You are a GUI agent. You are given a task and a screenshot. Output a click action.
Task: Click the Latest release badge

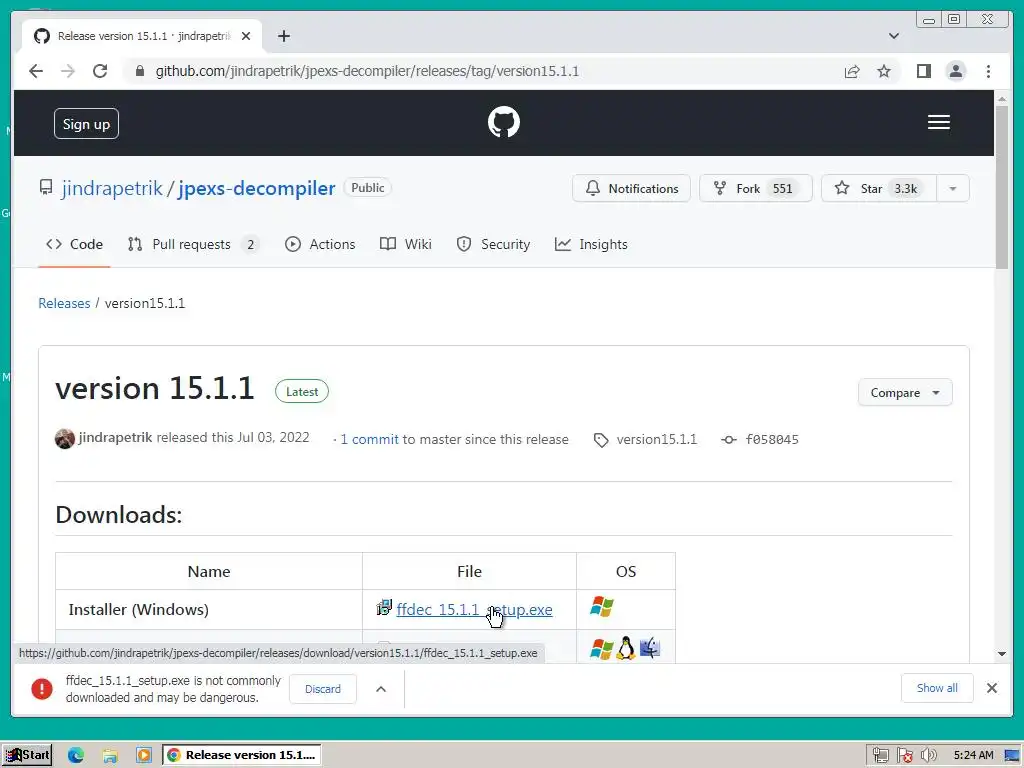302,392
